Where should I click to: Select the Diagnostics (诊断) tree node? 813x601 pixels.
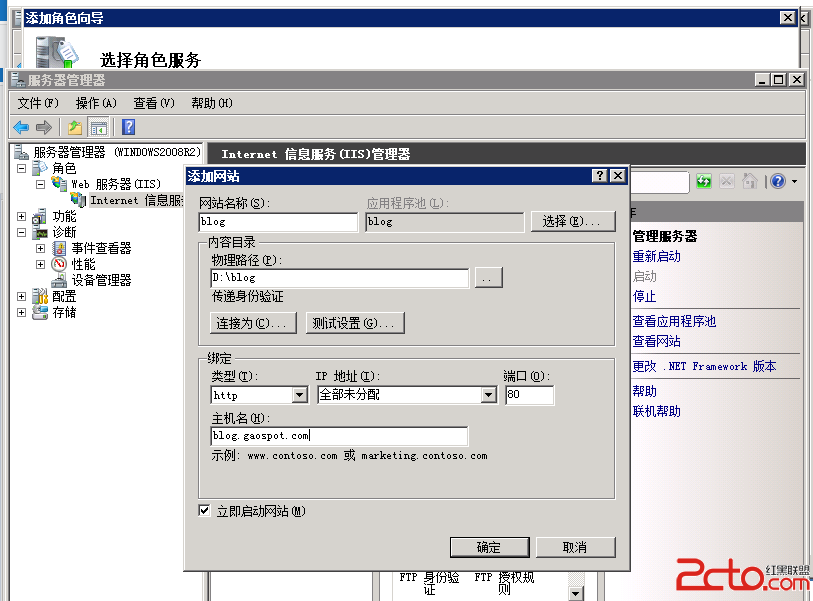[64, 232]
